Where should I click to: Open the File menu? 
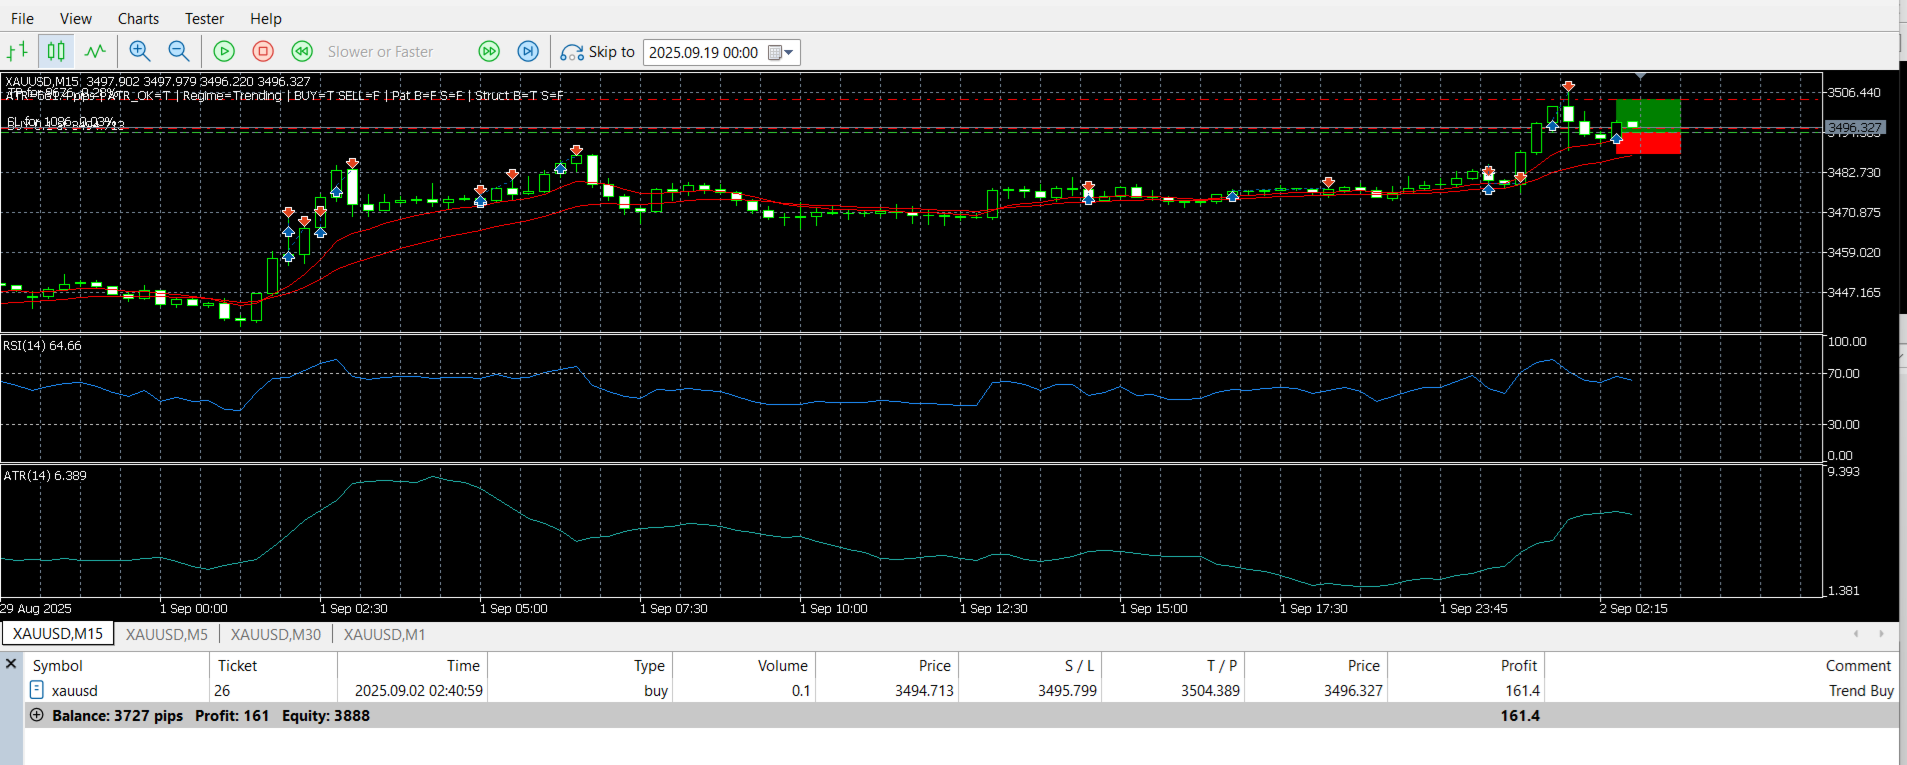pos(22,18)
